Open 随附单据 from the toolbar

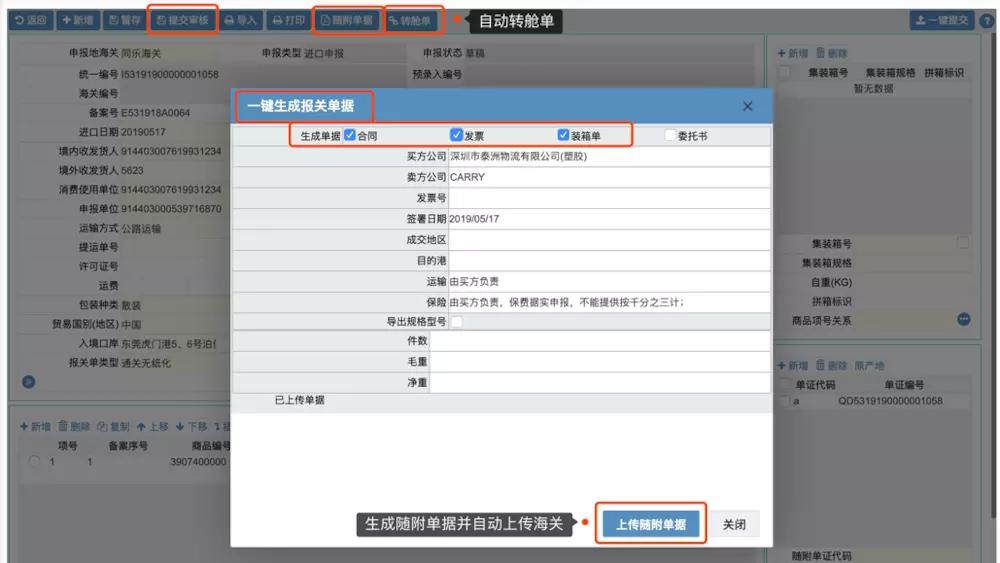[x=347, y=20]
